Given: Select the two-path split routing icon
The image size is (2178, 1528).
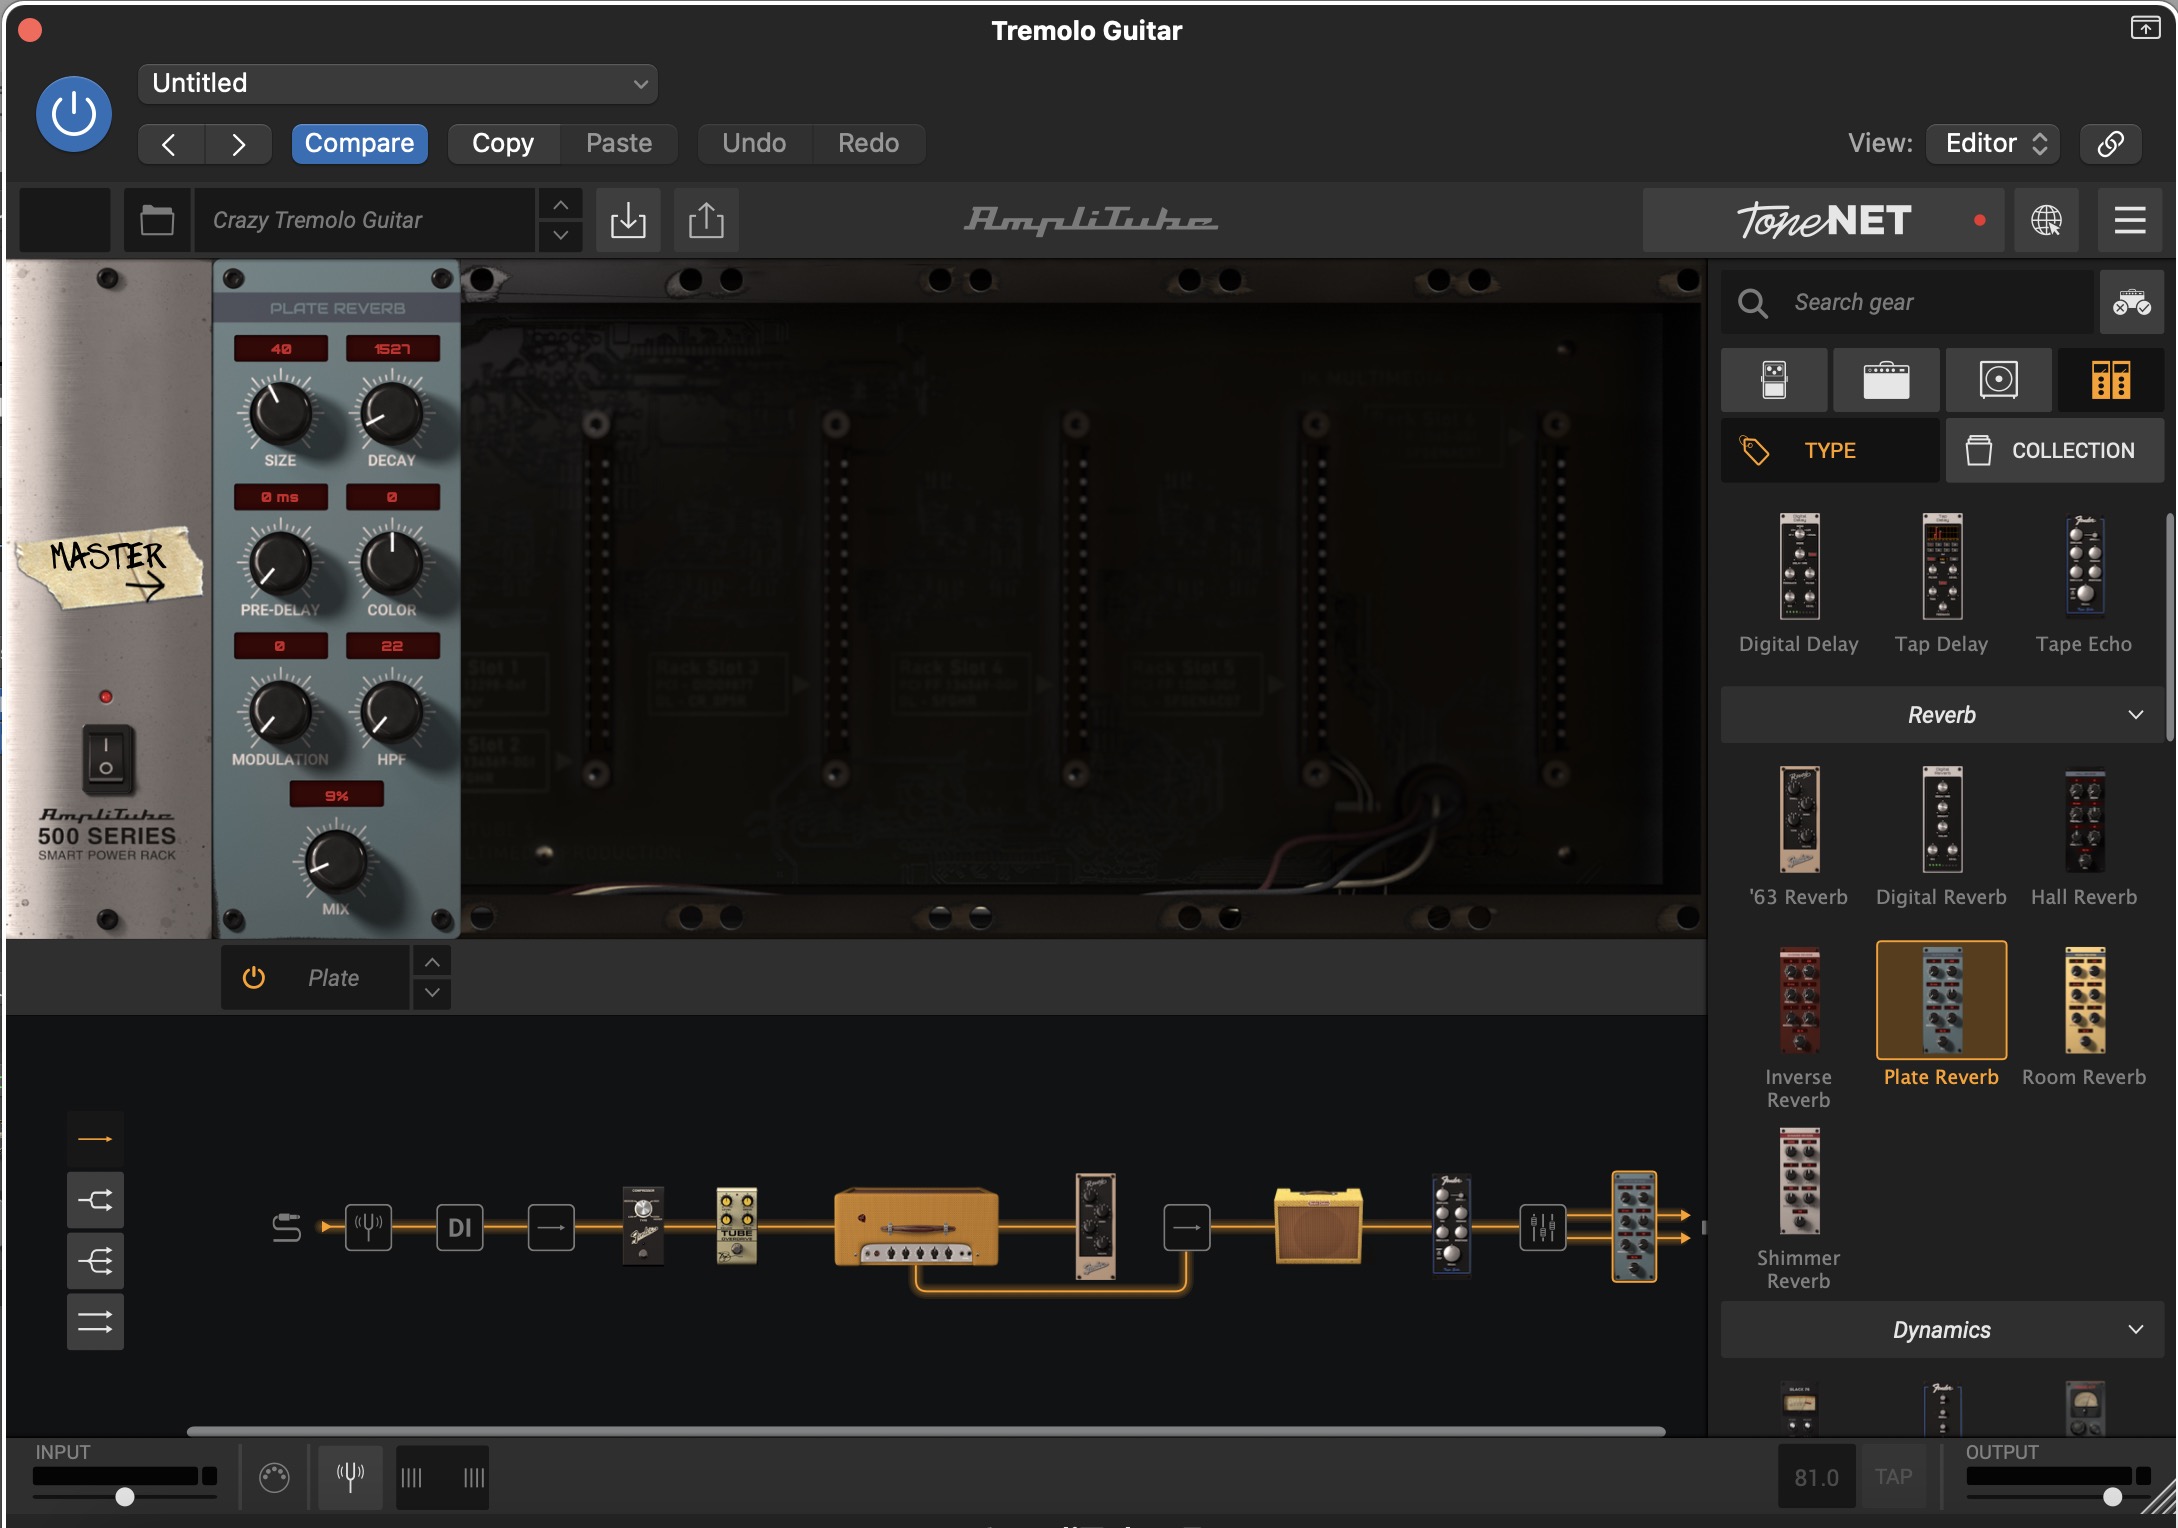Looking at the screenshot, I should pos(95,1200).
